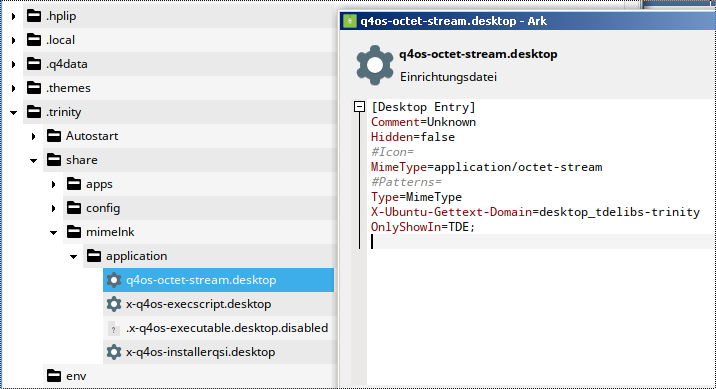Click bold q4os-octet-stream.desktop preview heading
716x389 pixels.
478,54
